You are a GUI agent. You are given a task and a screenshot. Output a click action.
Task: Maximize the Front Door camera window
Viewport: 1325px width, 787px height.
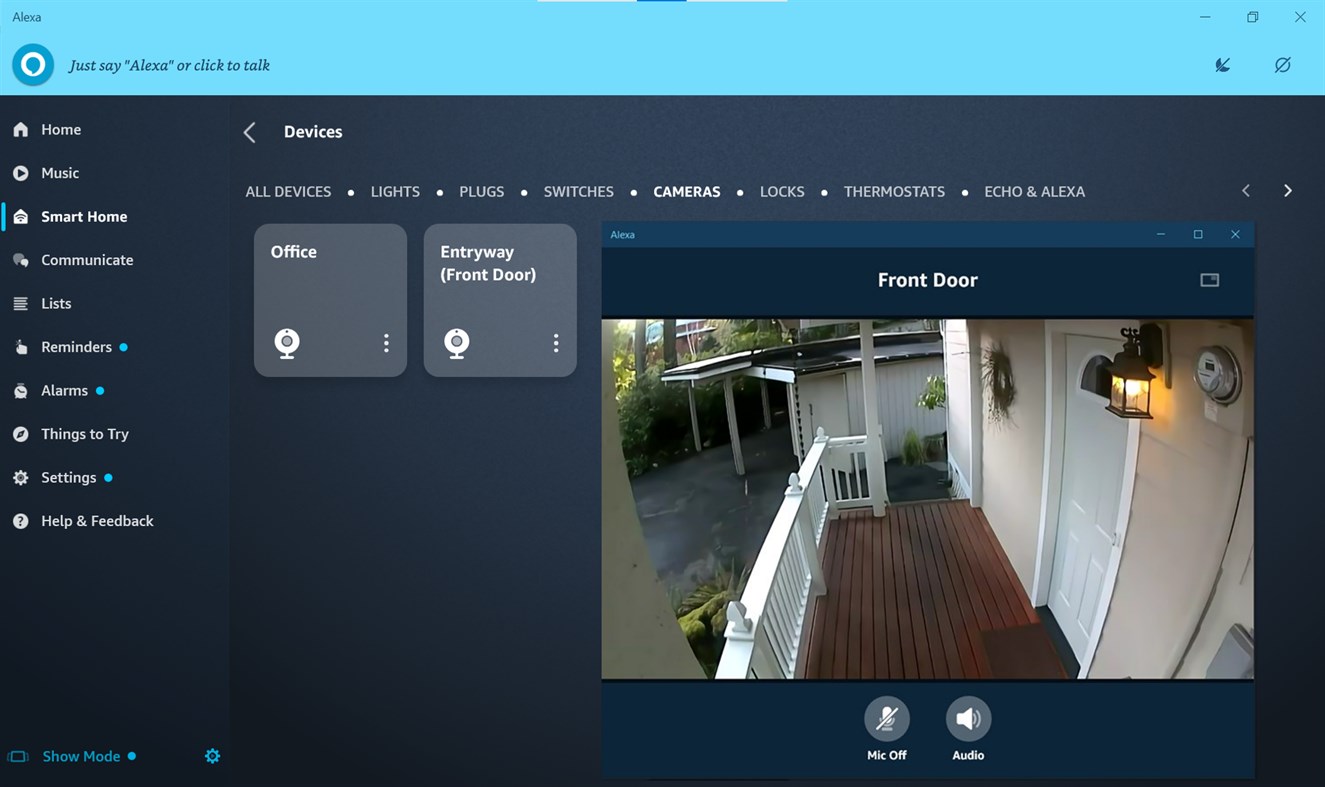[1198, 234]
